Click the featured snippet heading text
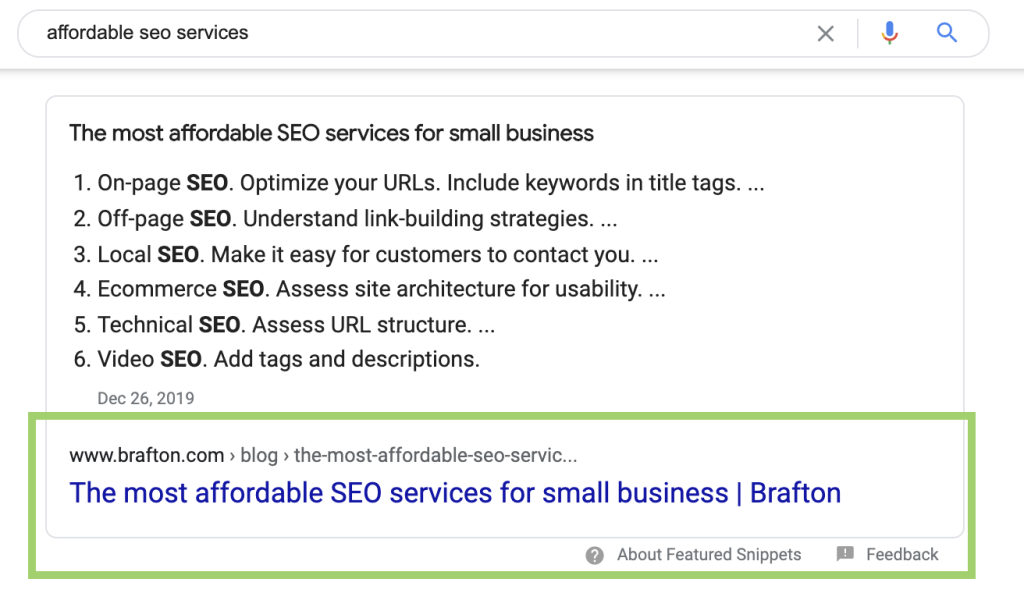 [331, 133]
